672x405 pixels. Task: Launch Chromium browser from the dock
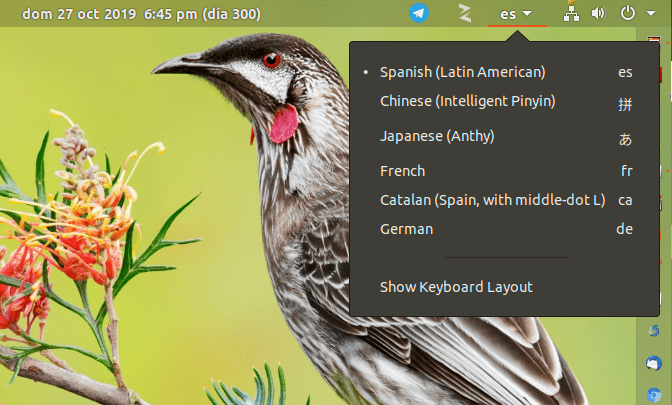[654, 395]
